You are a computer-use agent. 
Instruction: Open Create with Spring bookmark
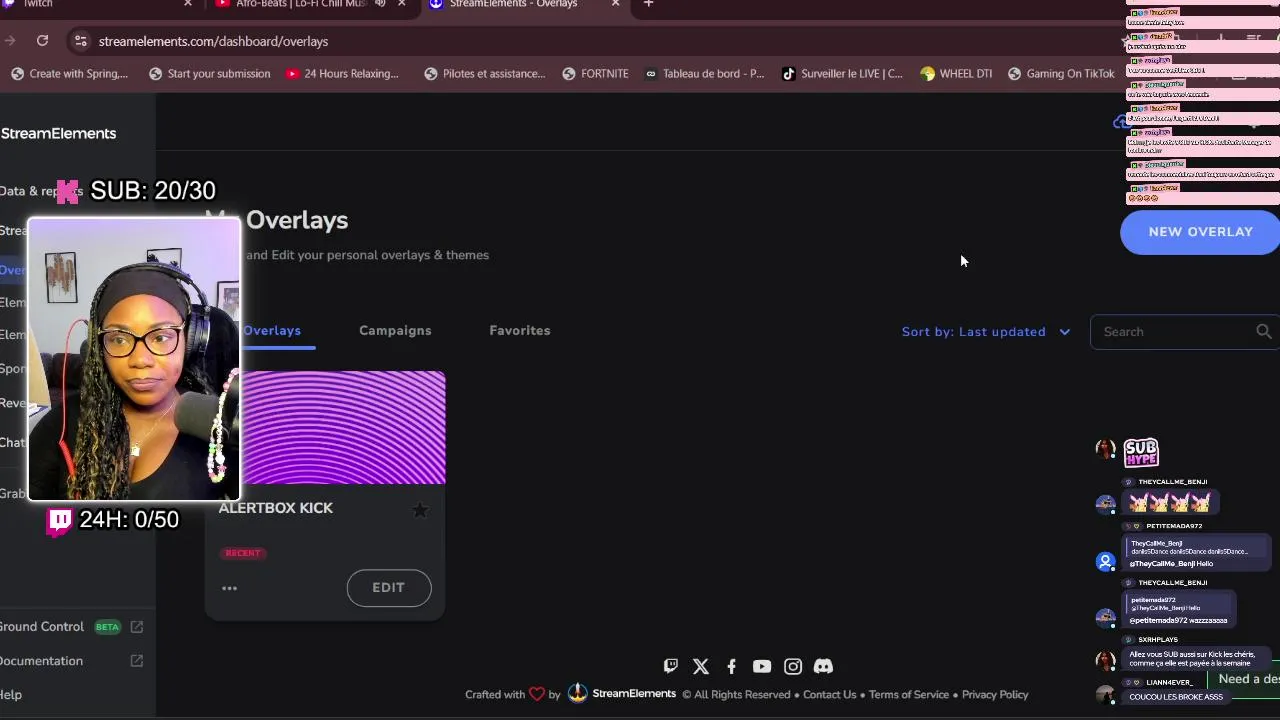(x=69, y=73)
